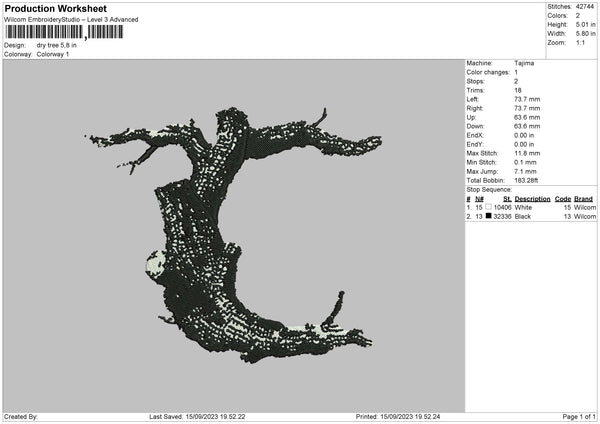
Task: Click the Trims value 18
Action: point(518,90)
